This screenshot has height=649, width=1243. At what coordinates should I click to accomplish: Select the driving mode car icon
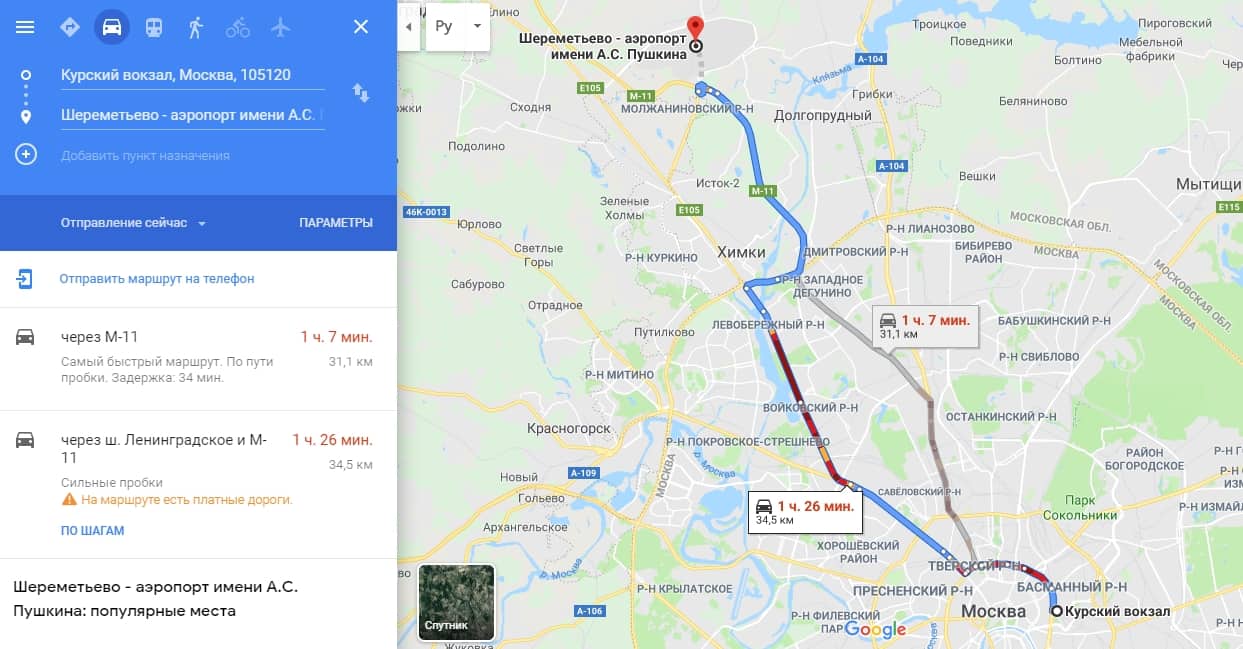(112, 27)
